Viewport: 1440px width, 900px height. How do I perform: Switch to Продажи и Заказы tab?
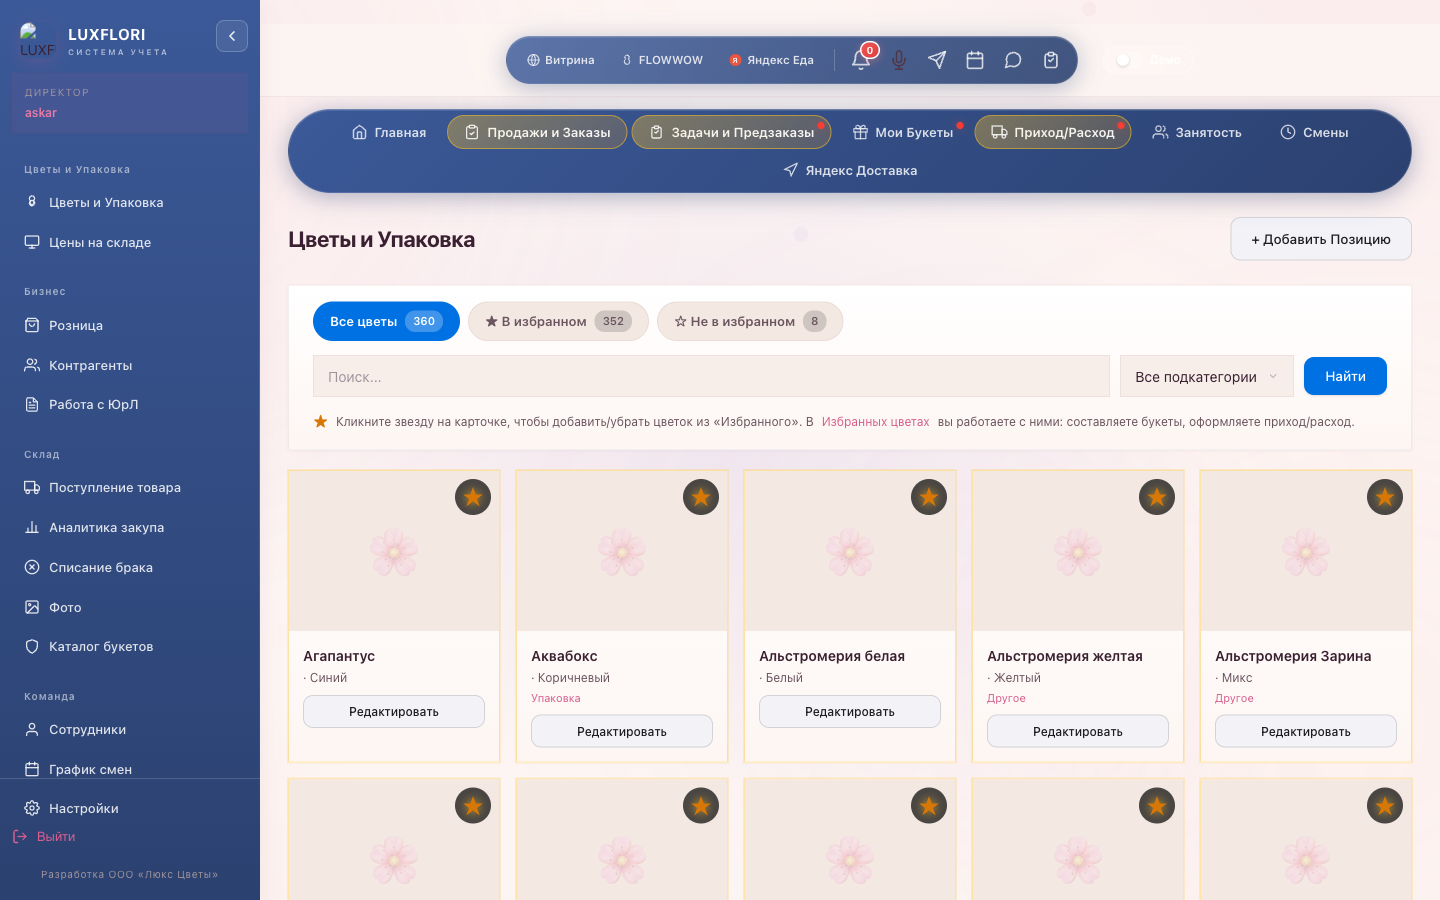[x=537, y=132]
